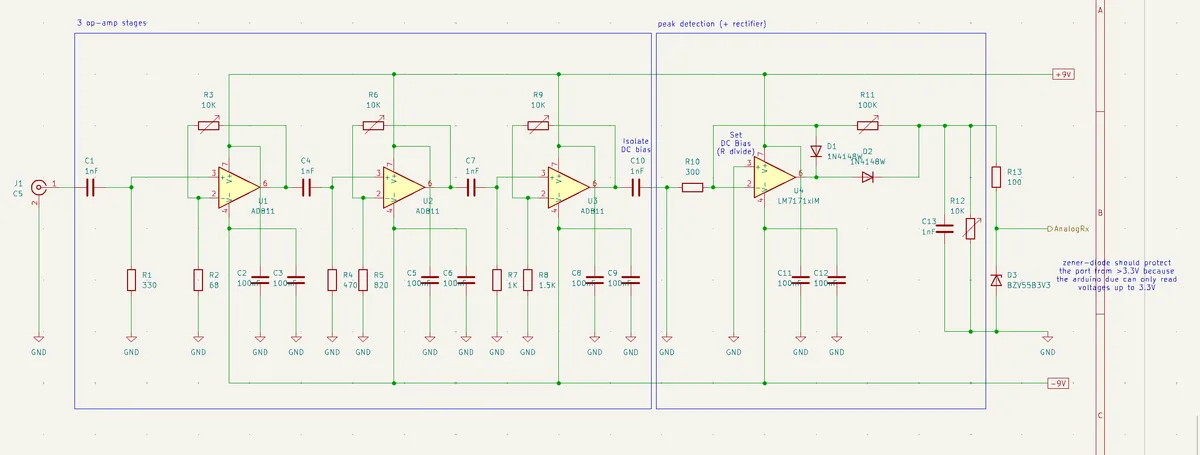This screenshot has width=1200, height=455.
Task: Click the 'Isolate DC bias' annotation
Action: click(x=637, y=145)
